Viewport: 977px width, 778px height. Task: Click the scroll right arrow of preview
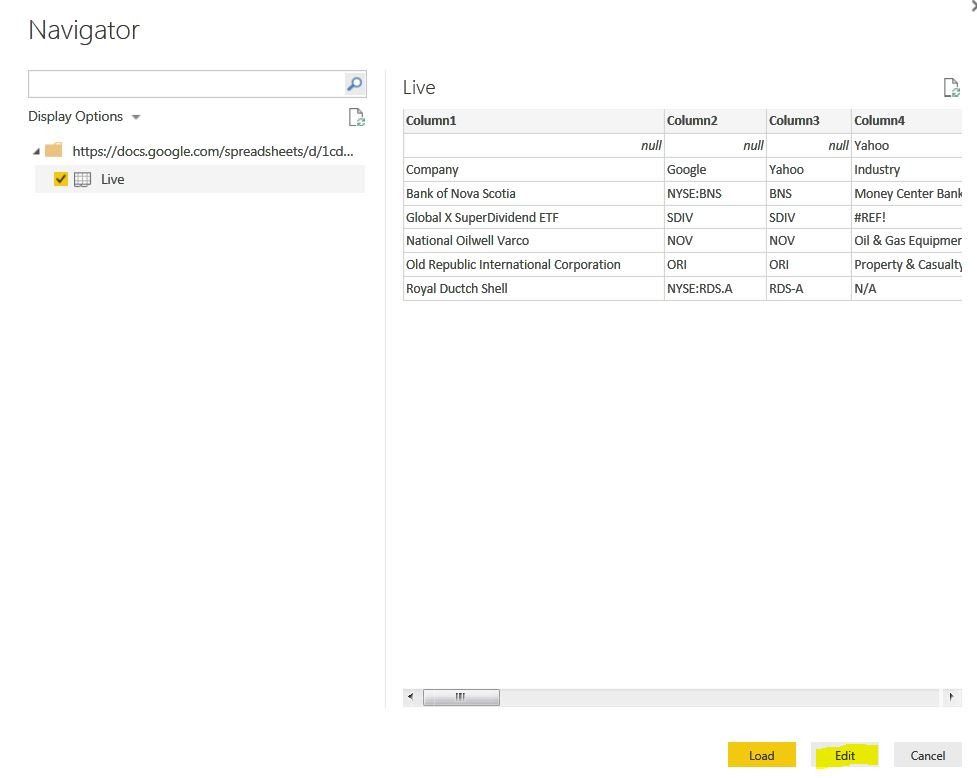point(951,697)
